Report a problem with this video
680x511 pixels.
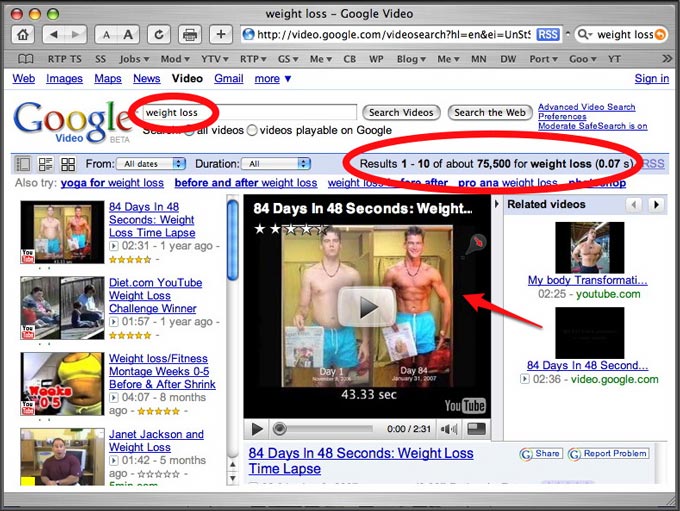[x=608, y=454]
